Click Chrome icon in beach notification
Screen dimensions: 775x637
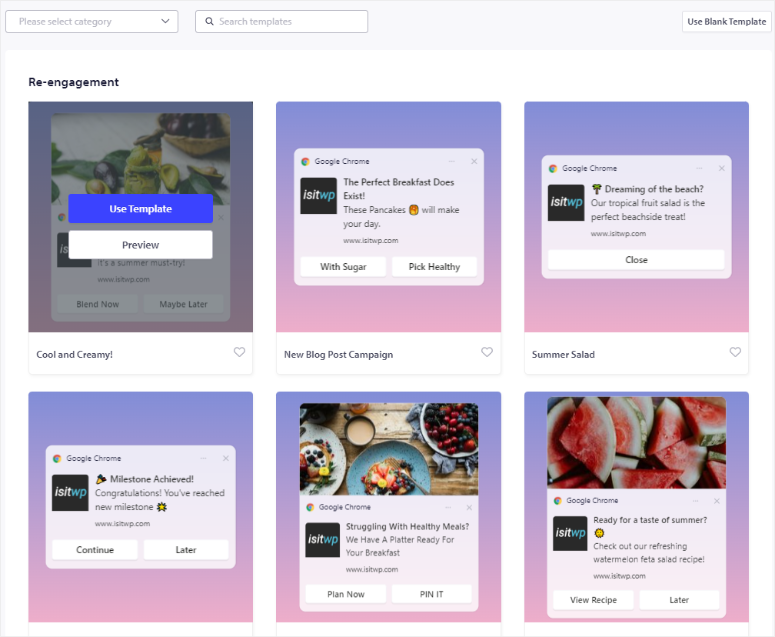(x=553, y=169)
